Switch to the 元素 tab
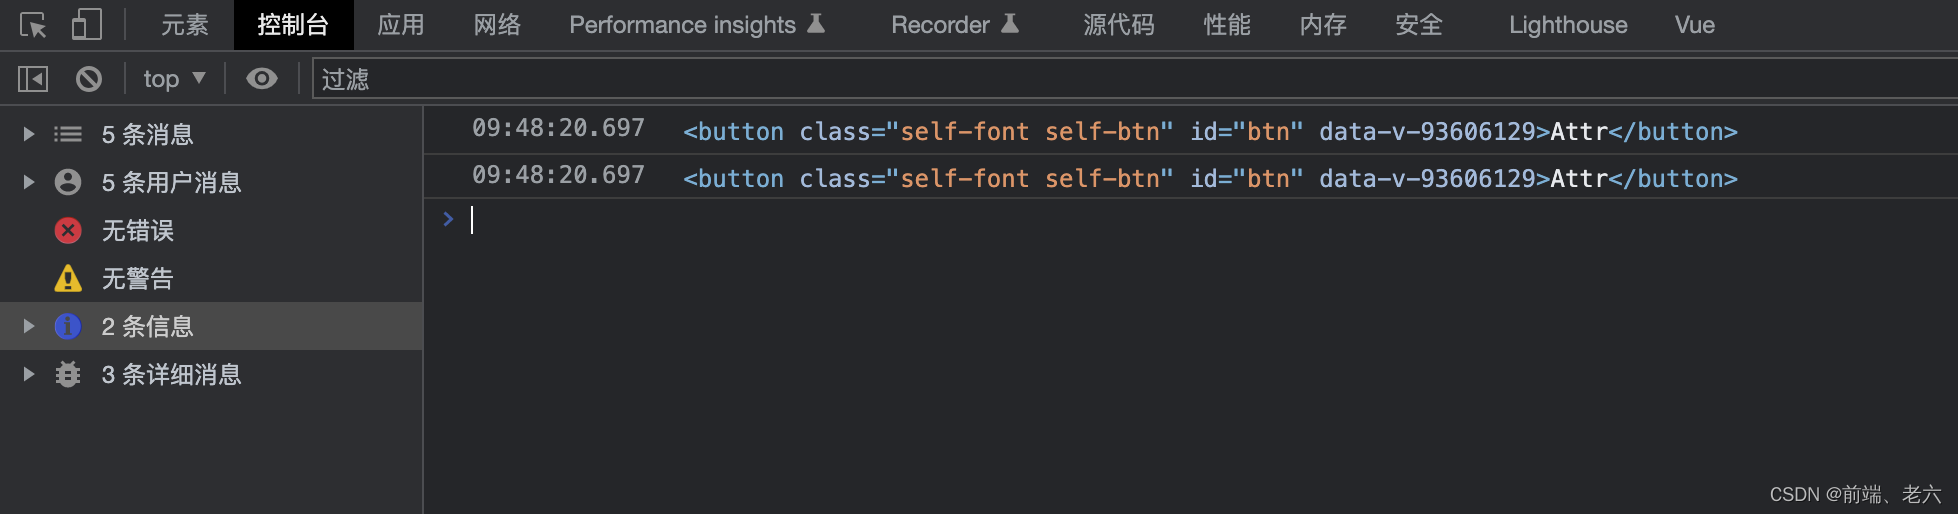The image size is (1958, 514). [x=185, y=25]
